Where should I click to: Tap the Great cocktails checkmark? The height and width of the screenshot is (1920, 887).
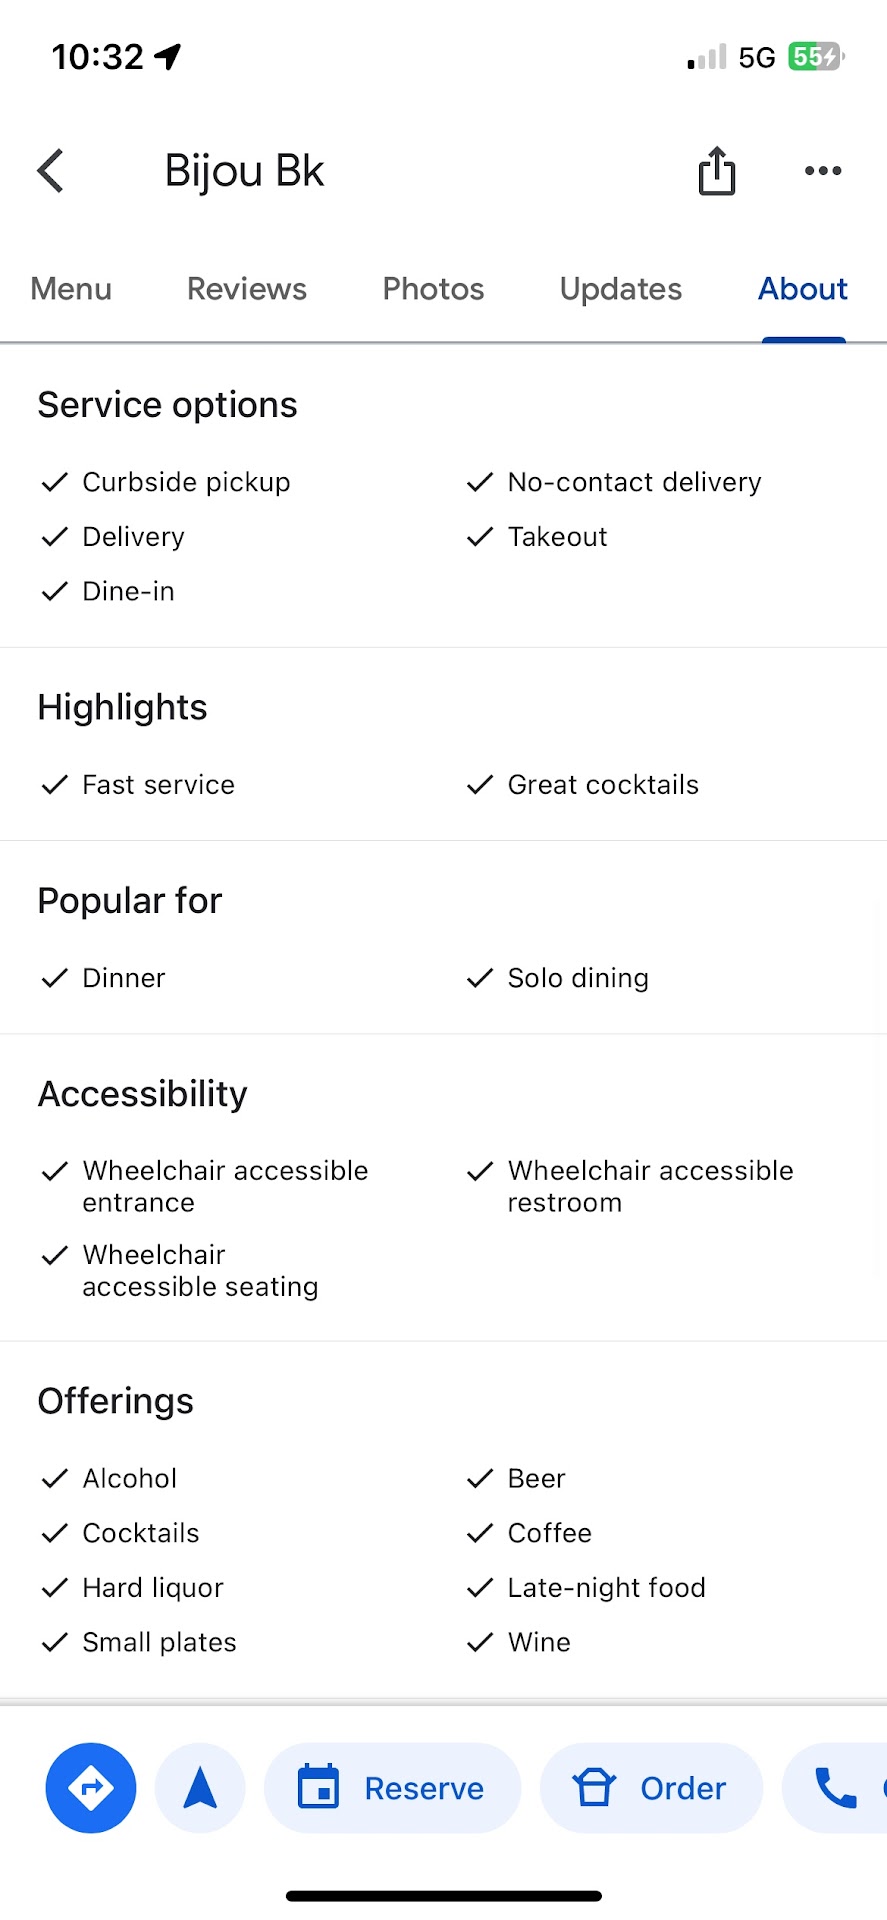[x=480, y=785]
